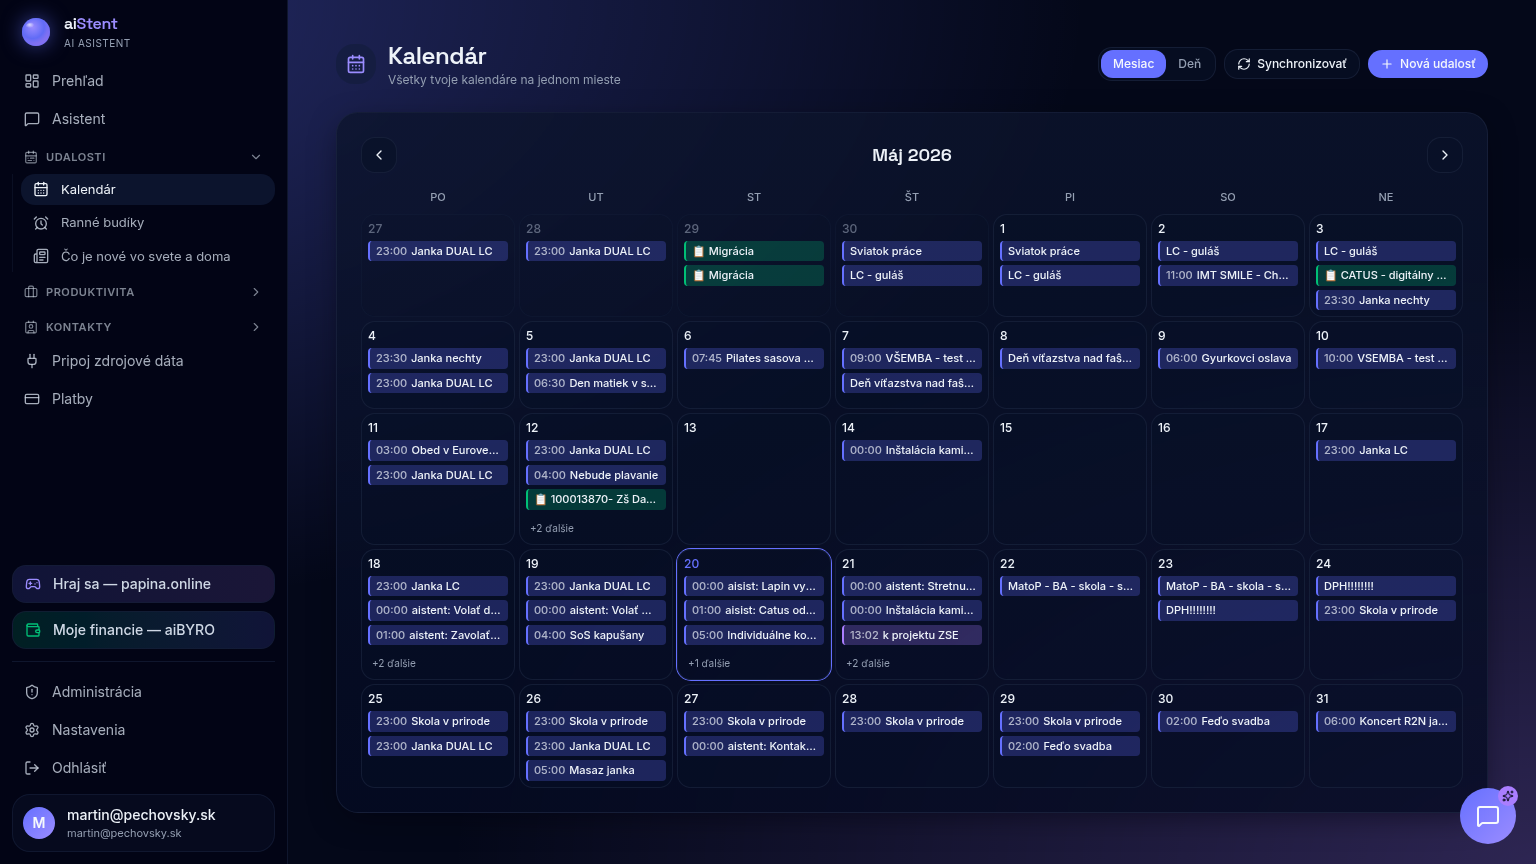Show +2 ďalšie events on May 12
This screenshot has height=864, width=1536.
click(x=552, y=528)
